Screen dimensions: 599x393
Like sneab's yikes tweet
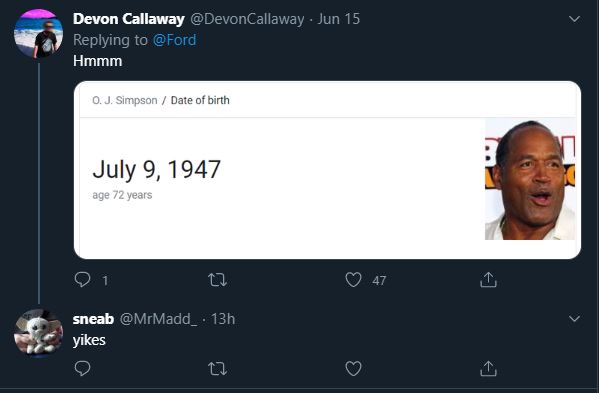tap(353, 369)
